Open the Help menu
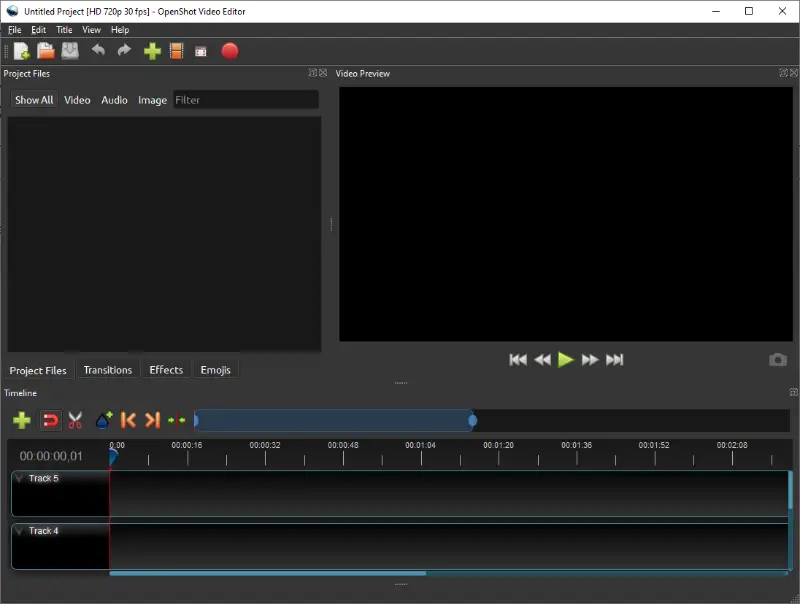The height and width of the screenshot is (604, 800). click(120, 30)
